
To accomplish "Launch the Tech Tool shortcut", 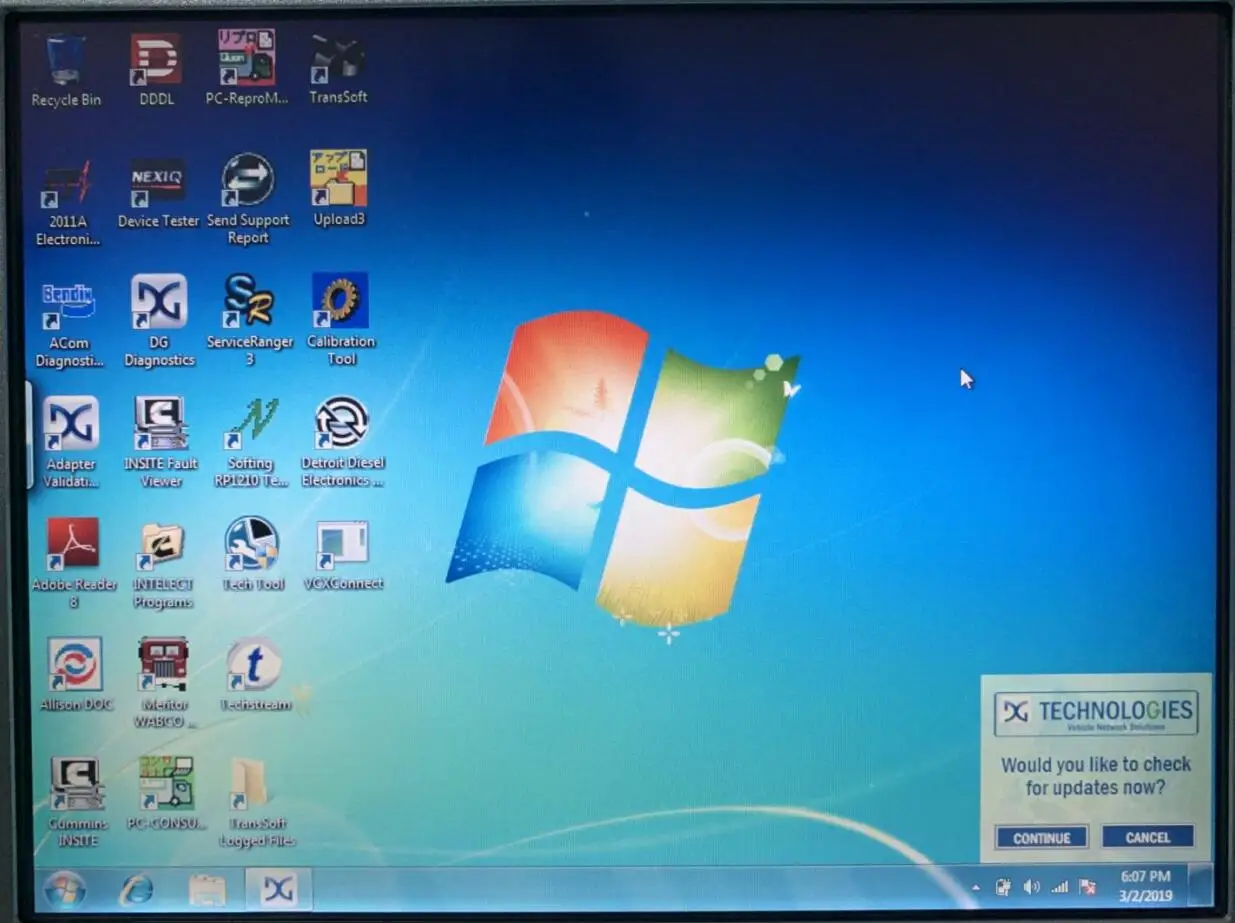I will tap(252, 554).
